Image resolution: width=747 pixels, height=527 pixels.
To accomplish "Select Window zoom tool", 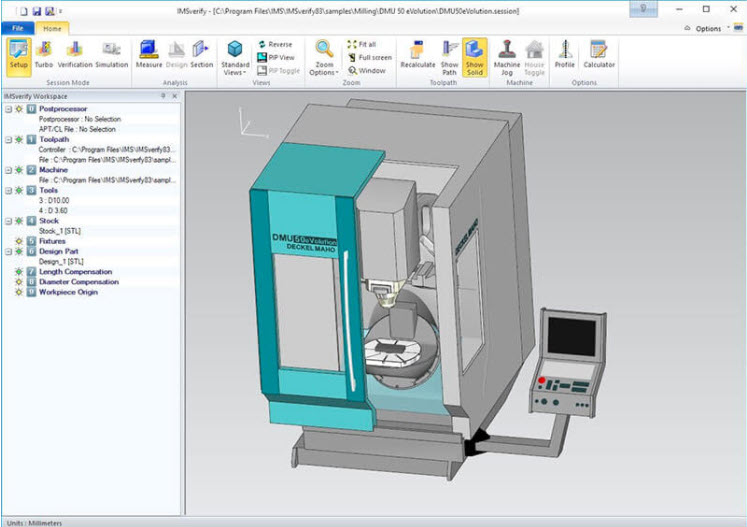I will [367, 71].
